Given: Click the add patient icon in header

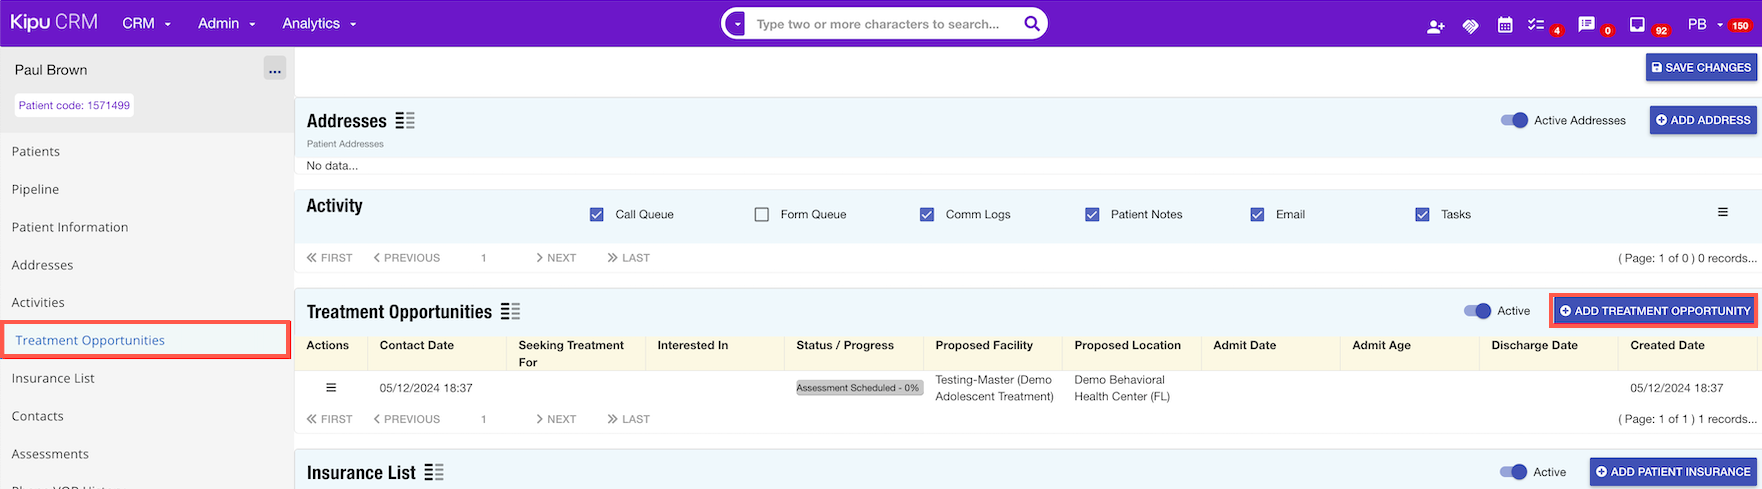Looking at the screenshot, I should [x=1435, y=26].
